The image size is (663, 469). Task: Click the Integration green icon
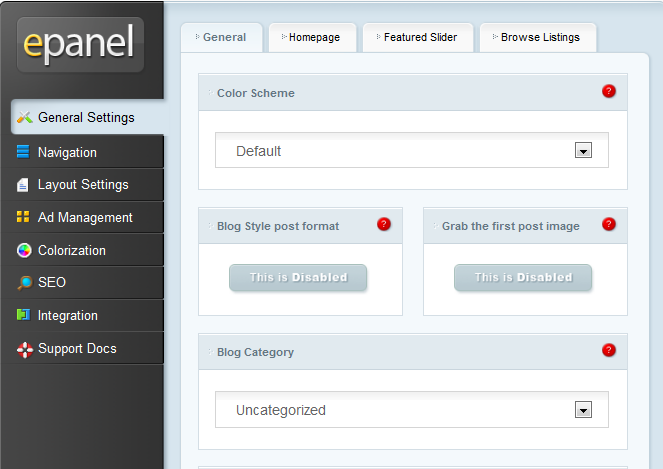click(23, 315)
